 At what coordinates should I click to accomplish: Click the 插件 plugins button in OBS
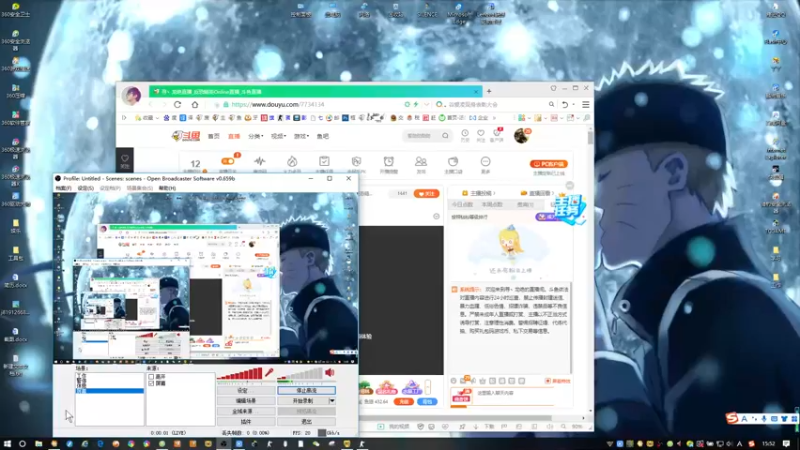point(245,422)
